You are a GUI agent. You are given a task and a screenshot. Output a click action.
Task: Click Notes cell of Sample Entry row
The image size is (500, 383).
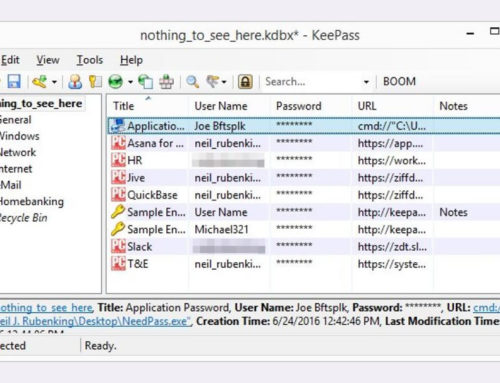[453, 212]
